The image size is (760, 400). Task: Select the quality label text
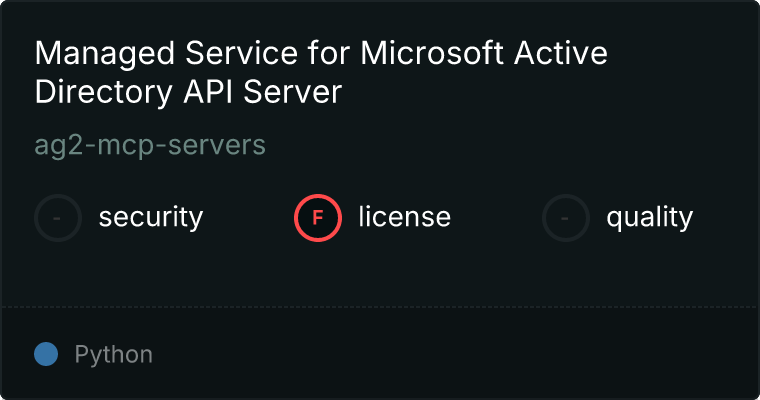click(649, 217)
